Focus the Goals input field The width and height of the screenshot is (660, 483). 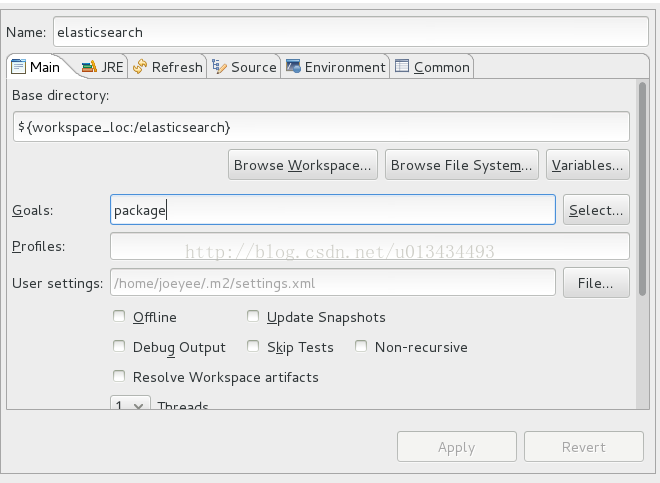[333, 209]
